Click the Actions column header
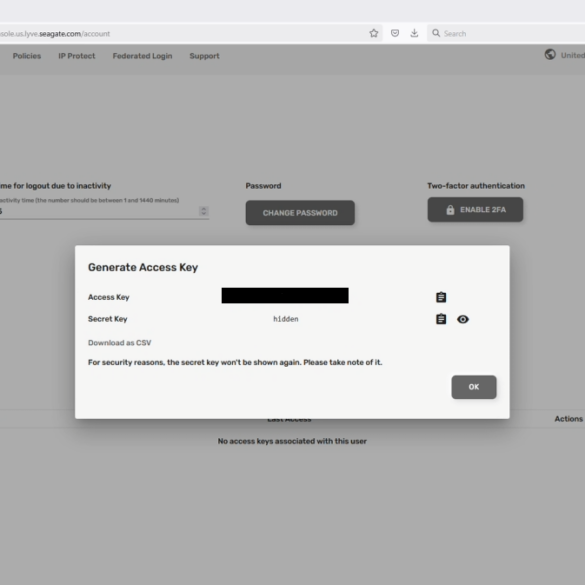Viewport: 585px width, 585px height. click(x=569, y=419)
